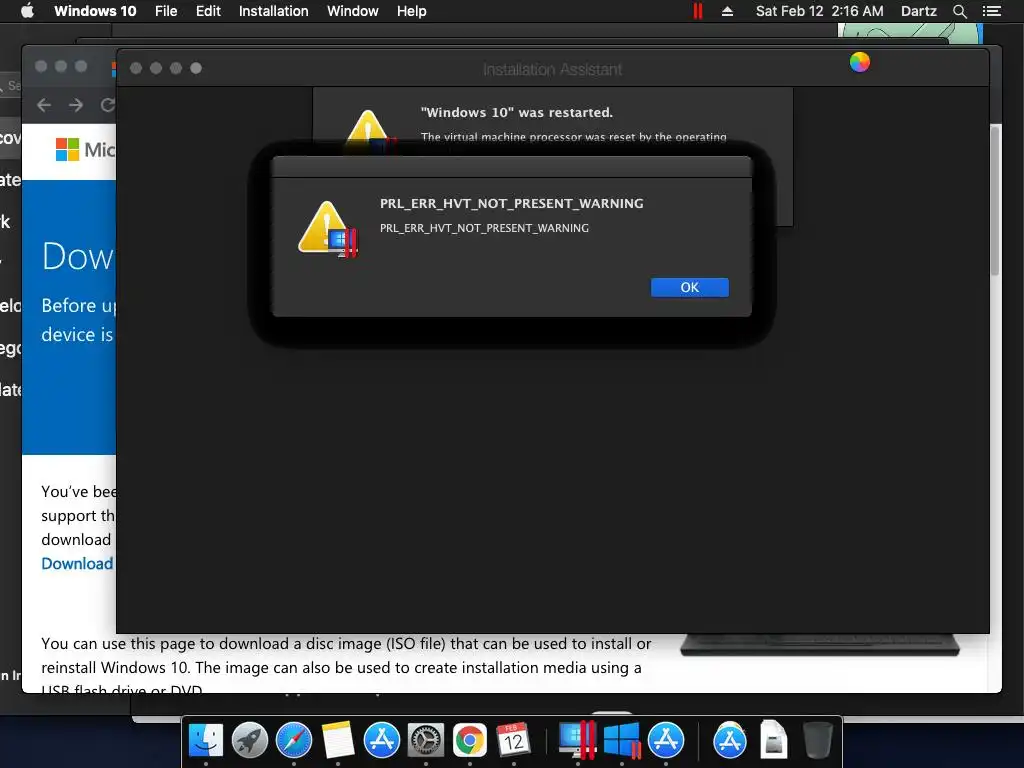Click the colorful wheel icon in Installation Assistant

859,62
